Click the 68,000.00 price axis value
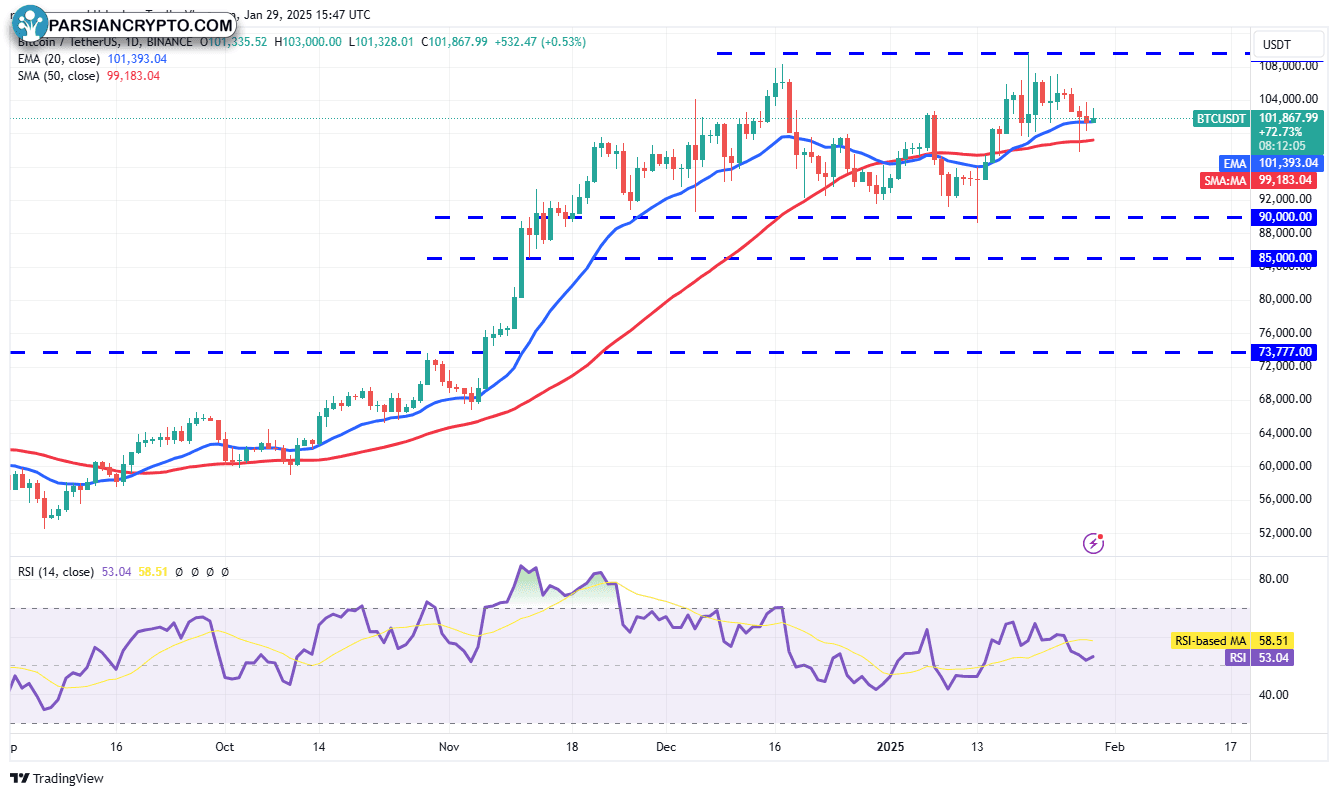The width and height of the screenshot is (1338, 796). point(1286,399)
